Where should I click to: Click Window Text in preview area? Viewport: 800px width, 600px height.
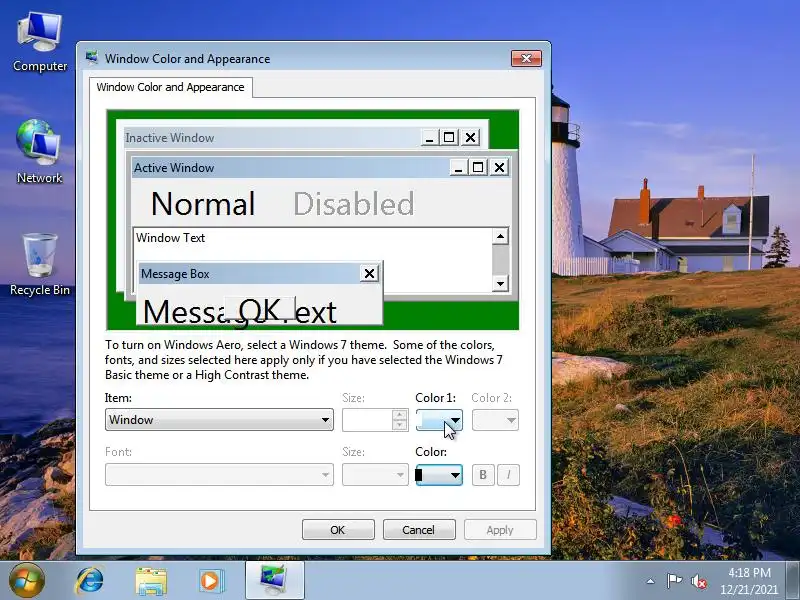point(170,238)
